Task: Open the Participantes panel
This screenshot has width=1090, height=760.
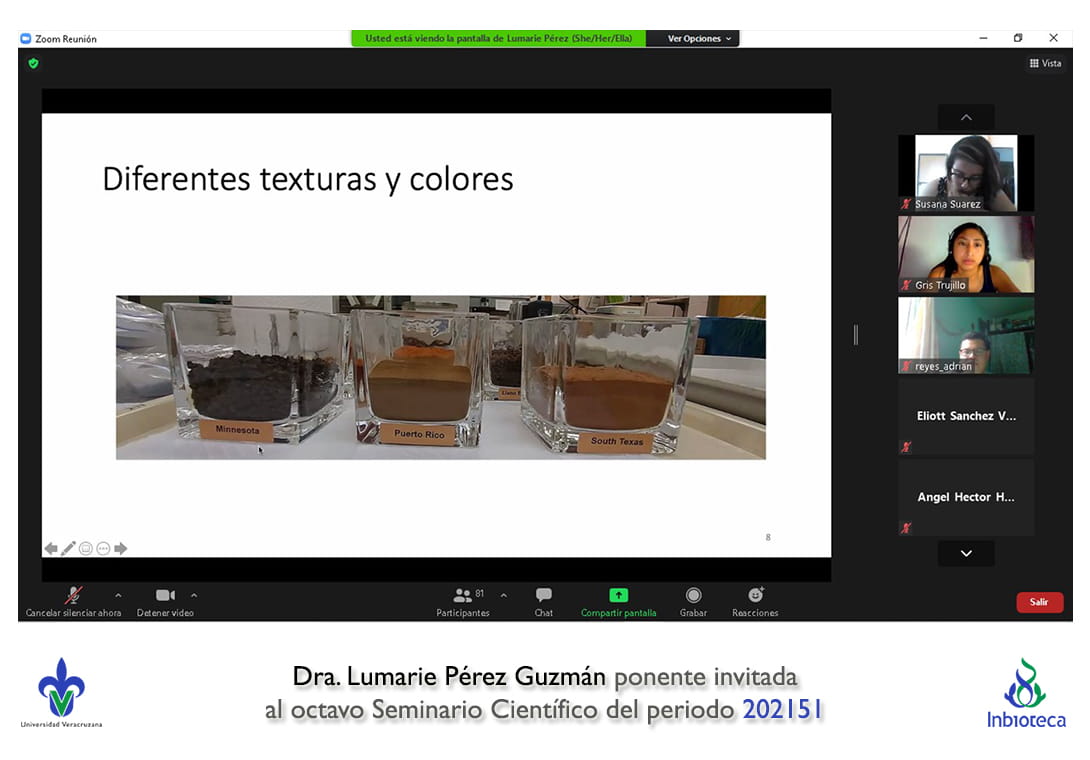Action: [463, 596]
